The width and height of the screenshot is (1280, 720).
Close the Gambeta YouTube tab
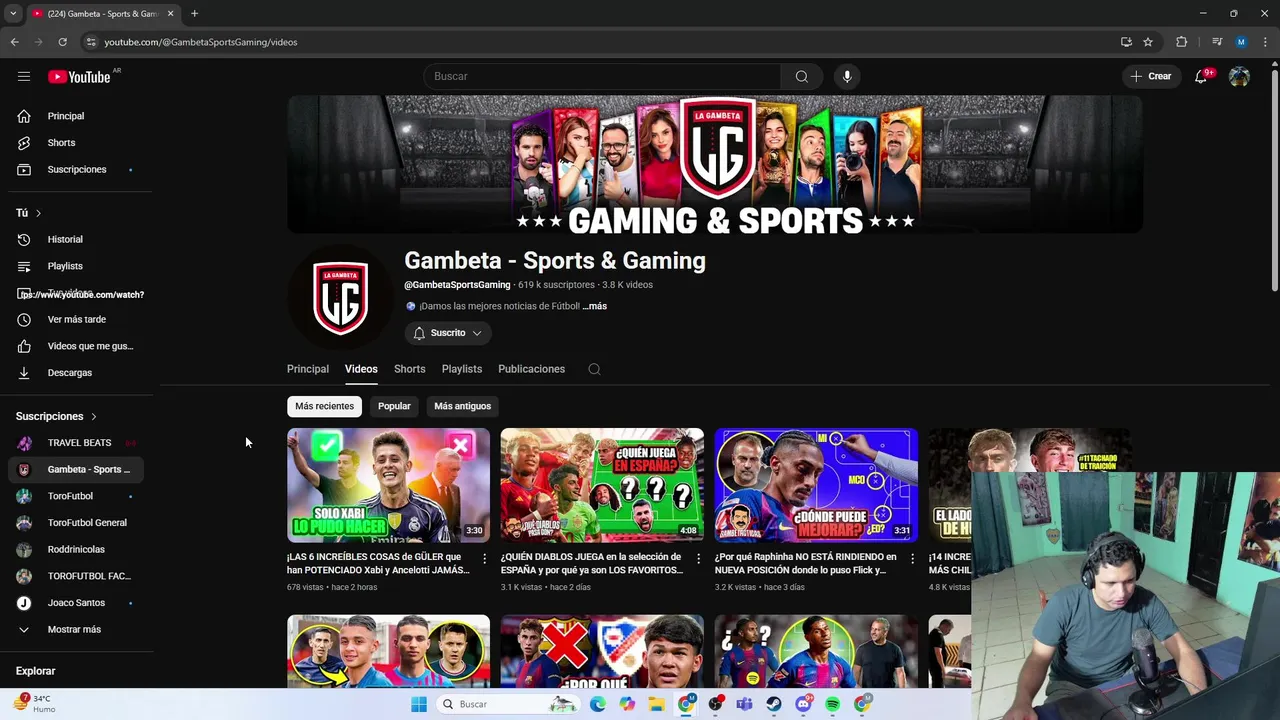[x=170, y=13]
